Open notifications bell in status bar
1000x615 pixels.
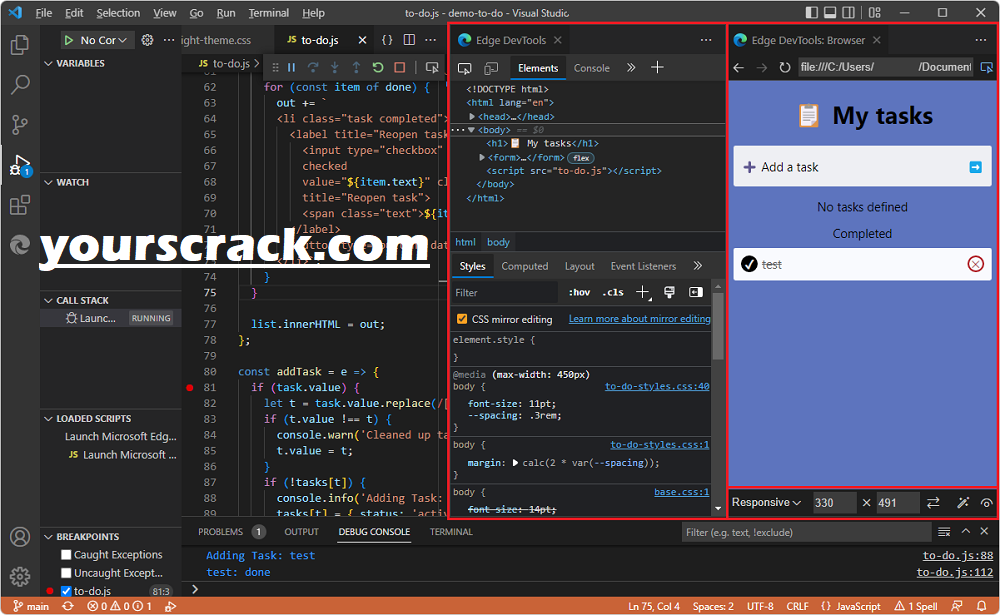[x=982, y=606]
